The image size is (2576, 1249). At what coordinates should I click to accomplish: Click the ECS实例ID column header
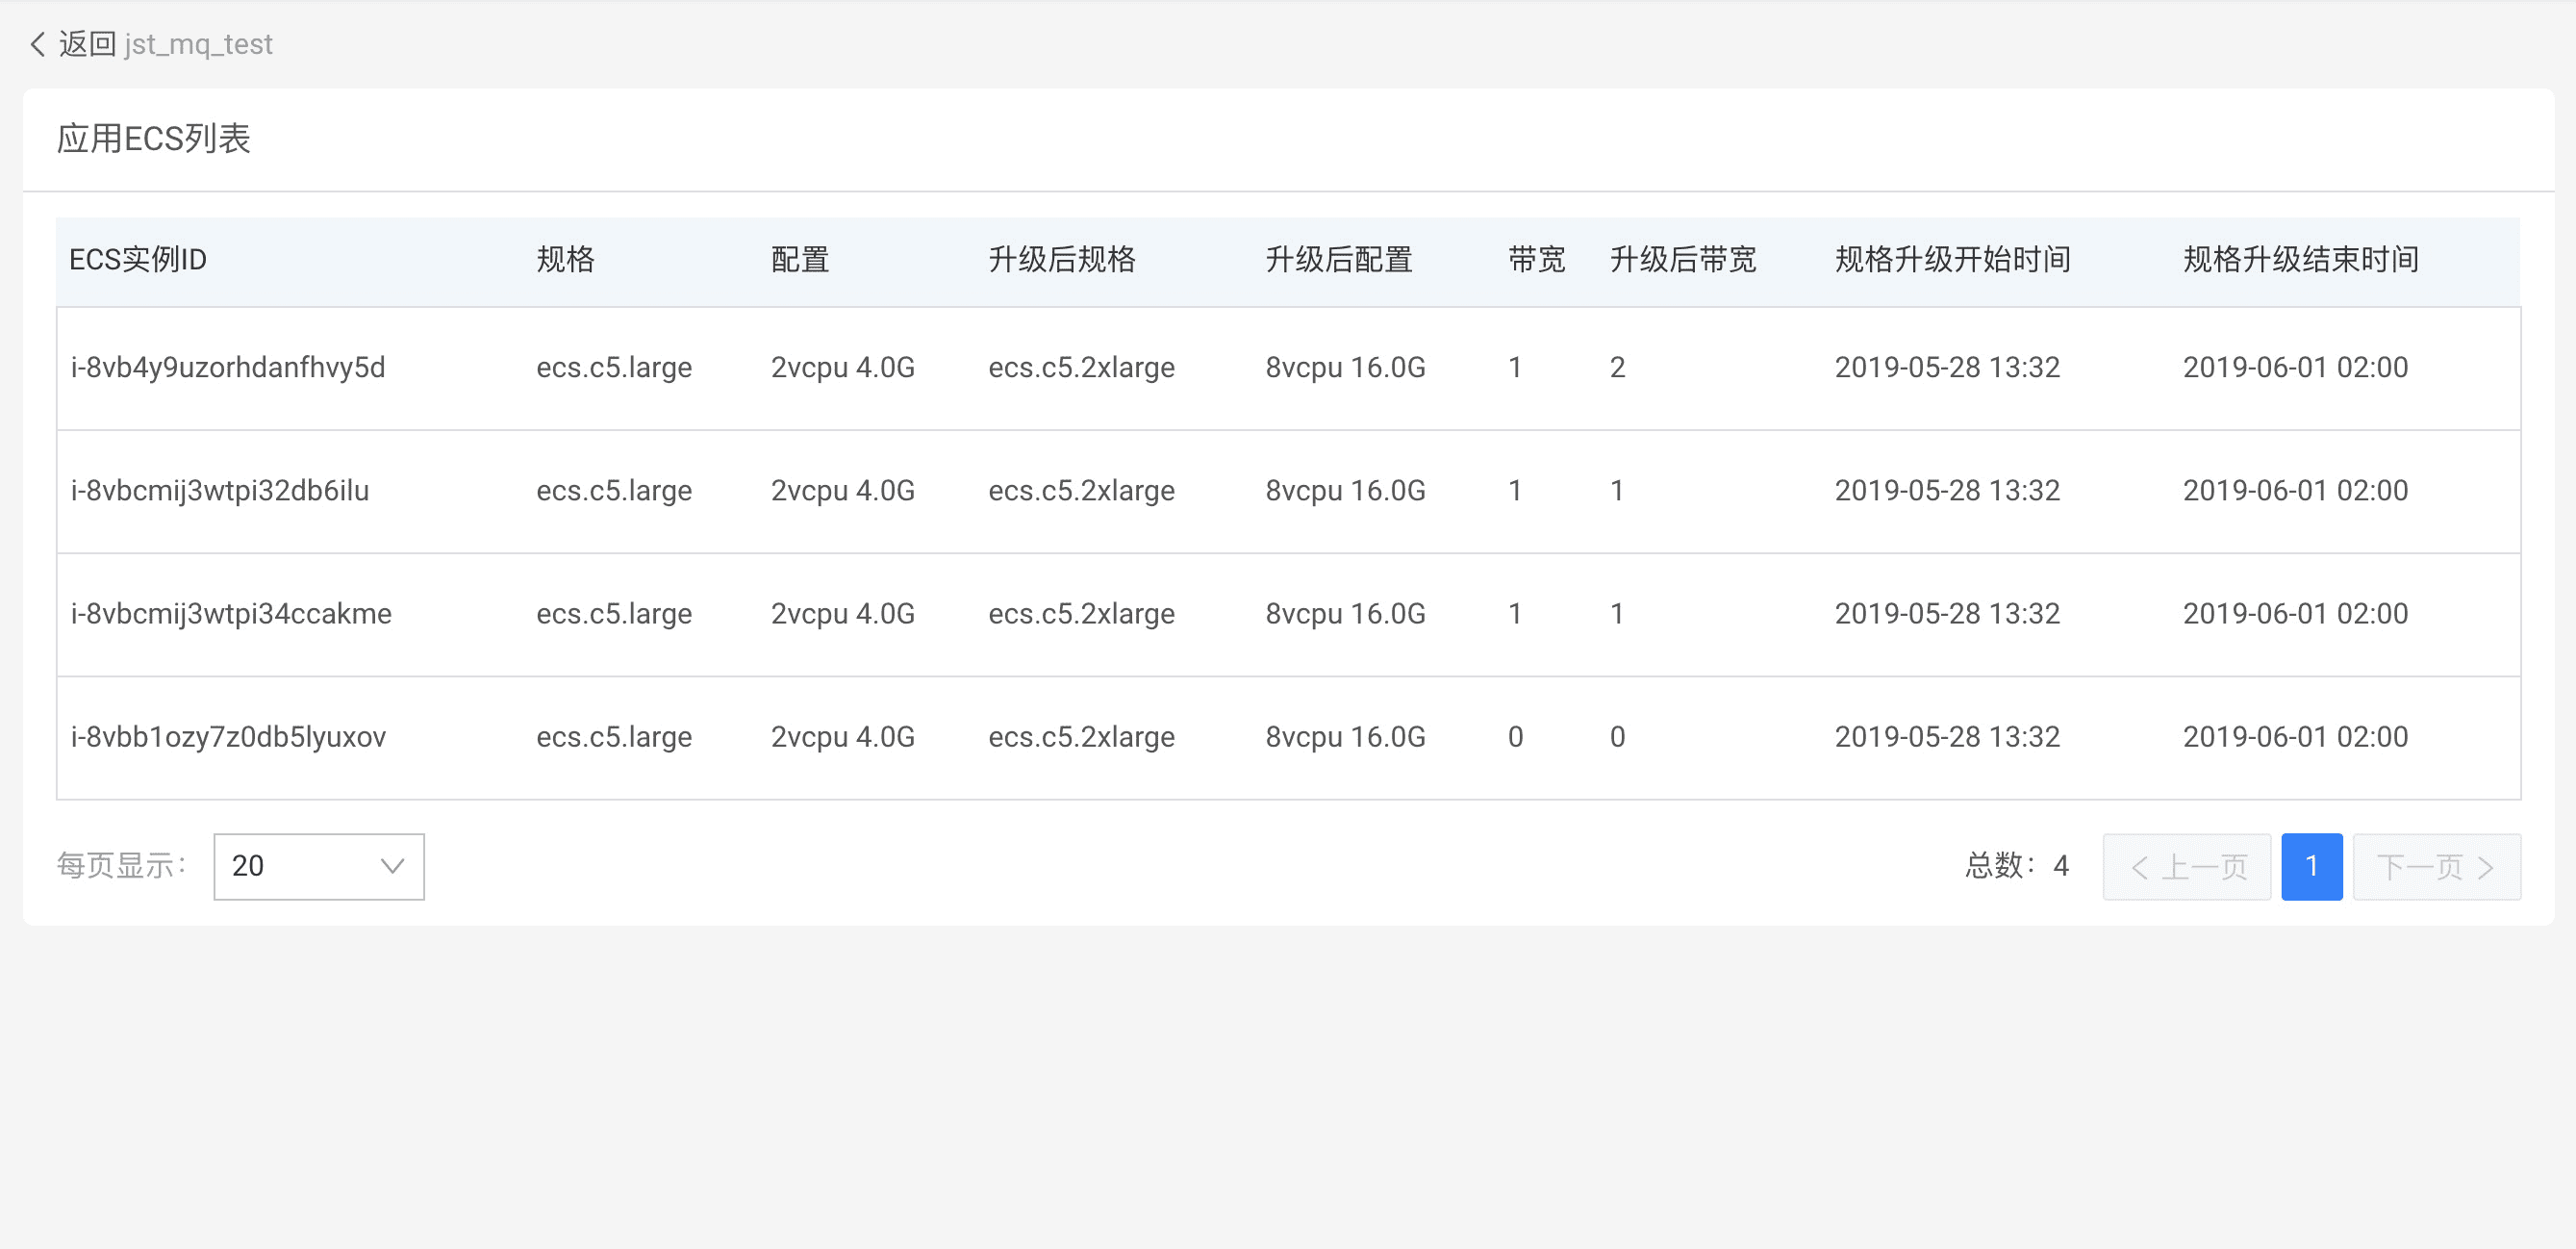(138, 260)
